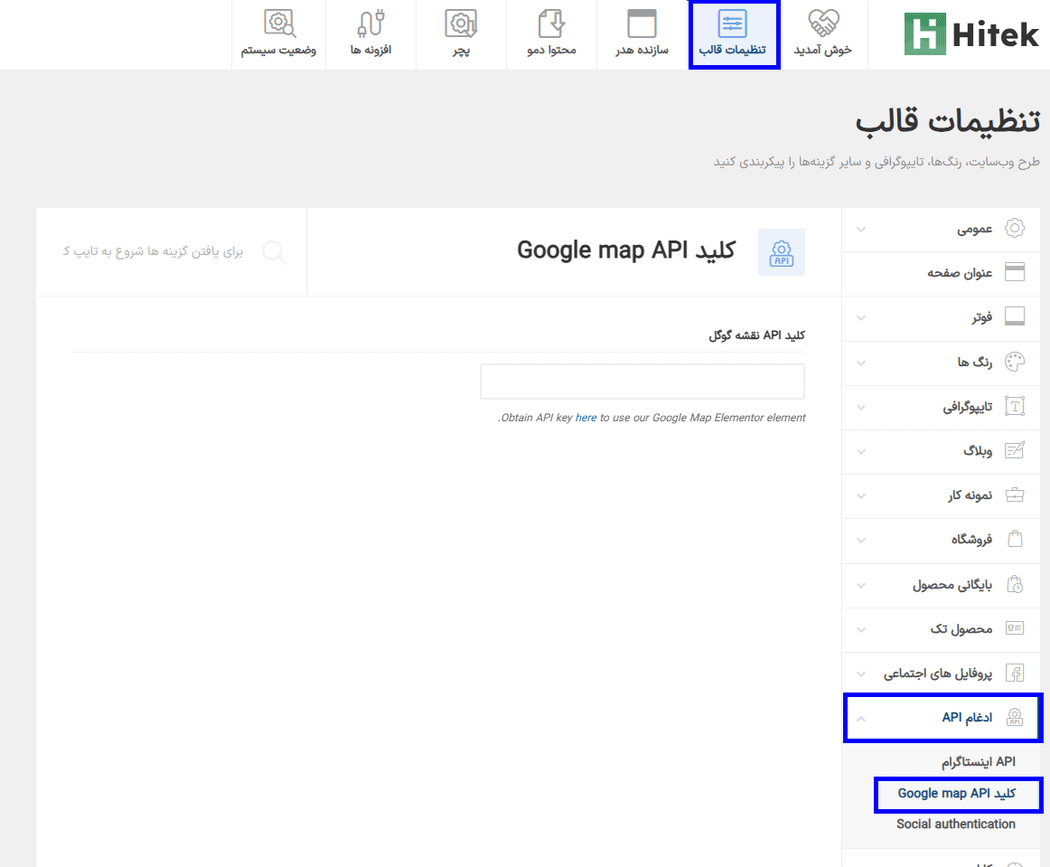Click the وبلاگ pencil icon
Viewport: 1050px width, 867px height.
pyautogui.click(x=1015, y=451)
